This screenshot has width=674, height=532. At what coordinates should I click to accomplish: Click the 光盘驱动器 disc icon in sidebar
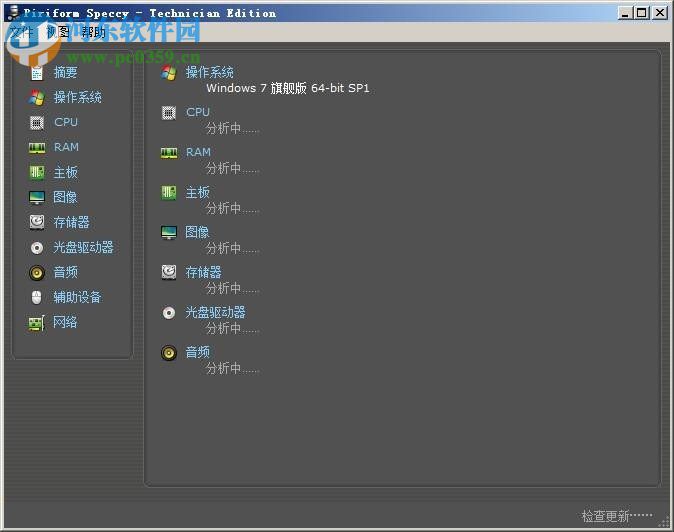(37, 248)
